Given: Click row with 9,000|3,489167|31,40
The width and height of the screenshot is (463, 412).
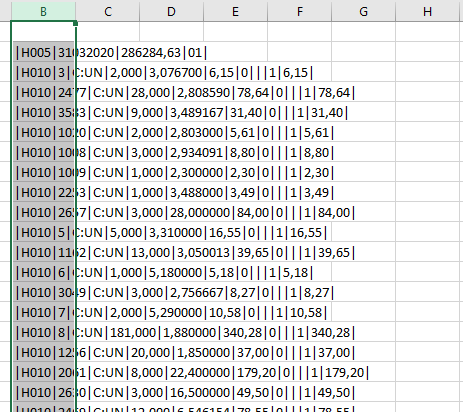Looking at the screenshot, I should (x=182, y=113).
